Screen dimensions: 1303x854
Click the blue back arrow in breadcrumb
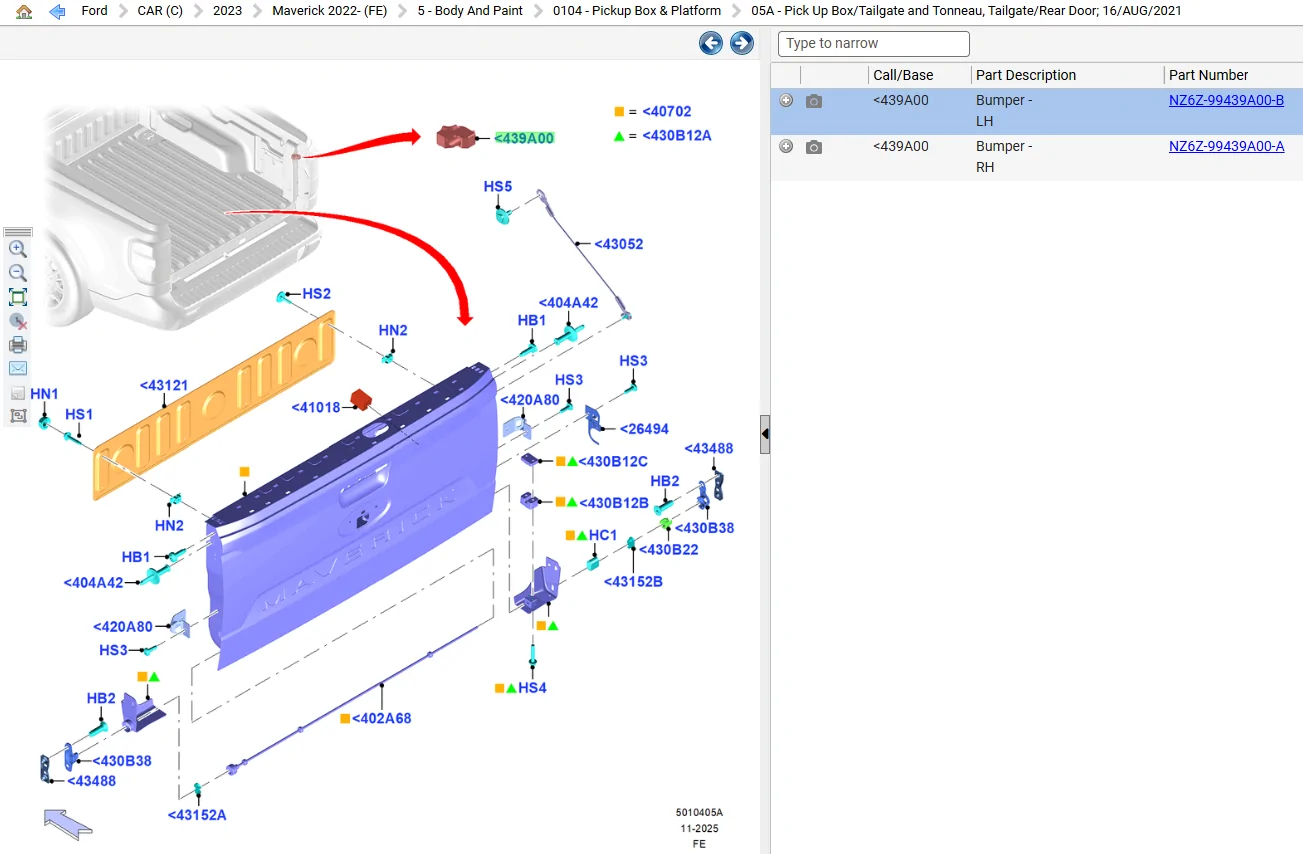point(57,11)
